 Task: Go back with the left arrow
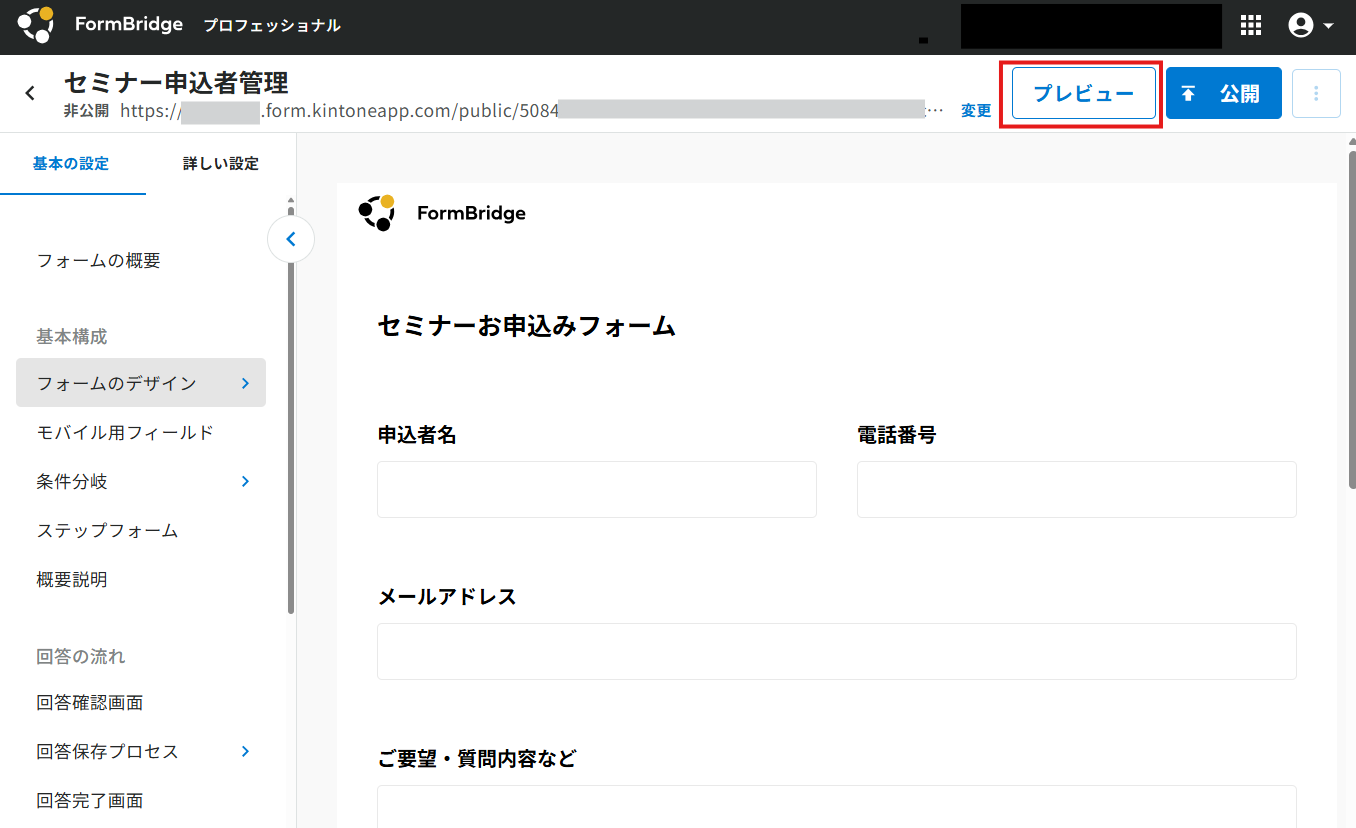(30, 93)
